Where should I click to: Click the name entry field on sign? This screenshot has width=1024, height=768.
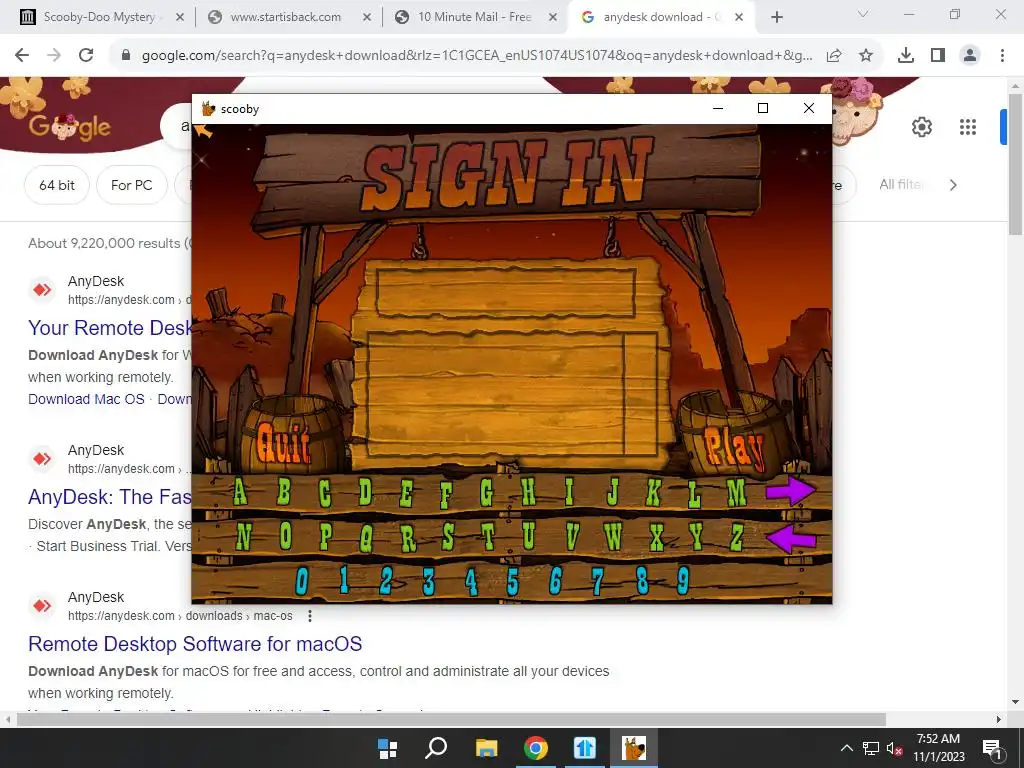[x=505, y=293]
